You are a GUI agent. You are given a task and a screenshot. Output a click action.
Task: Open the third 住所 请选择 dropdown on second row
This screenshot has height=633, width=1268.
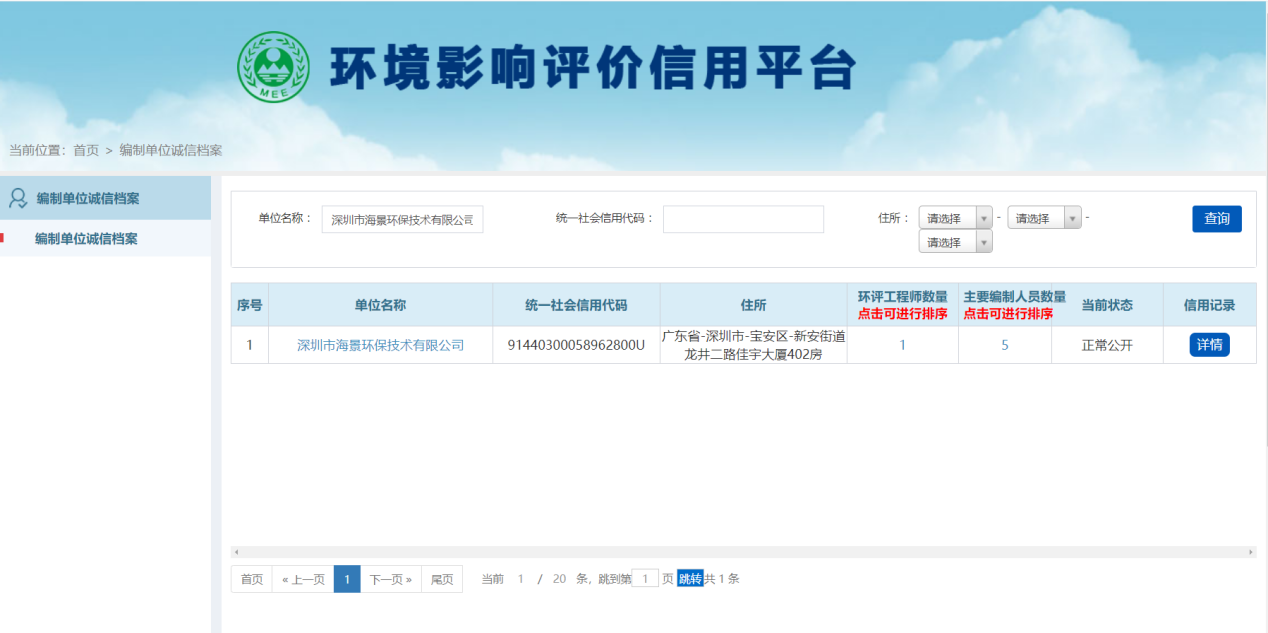[x=955, y=242]
